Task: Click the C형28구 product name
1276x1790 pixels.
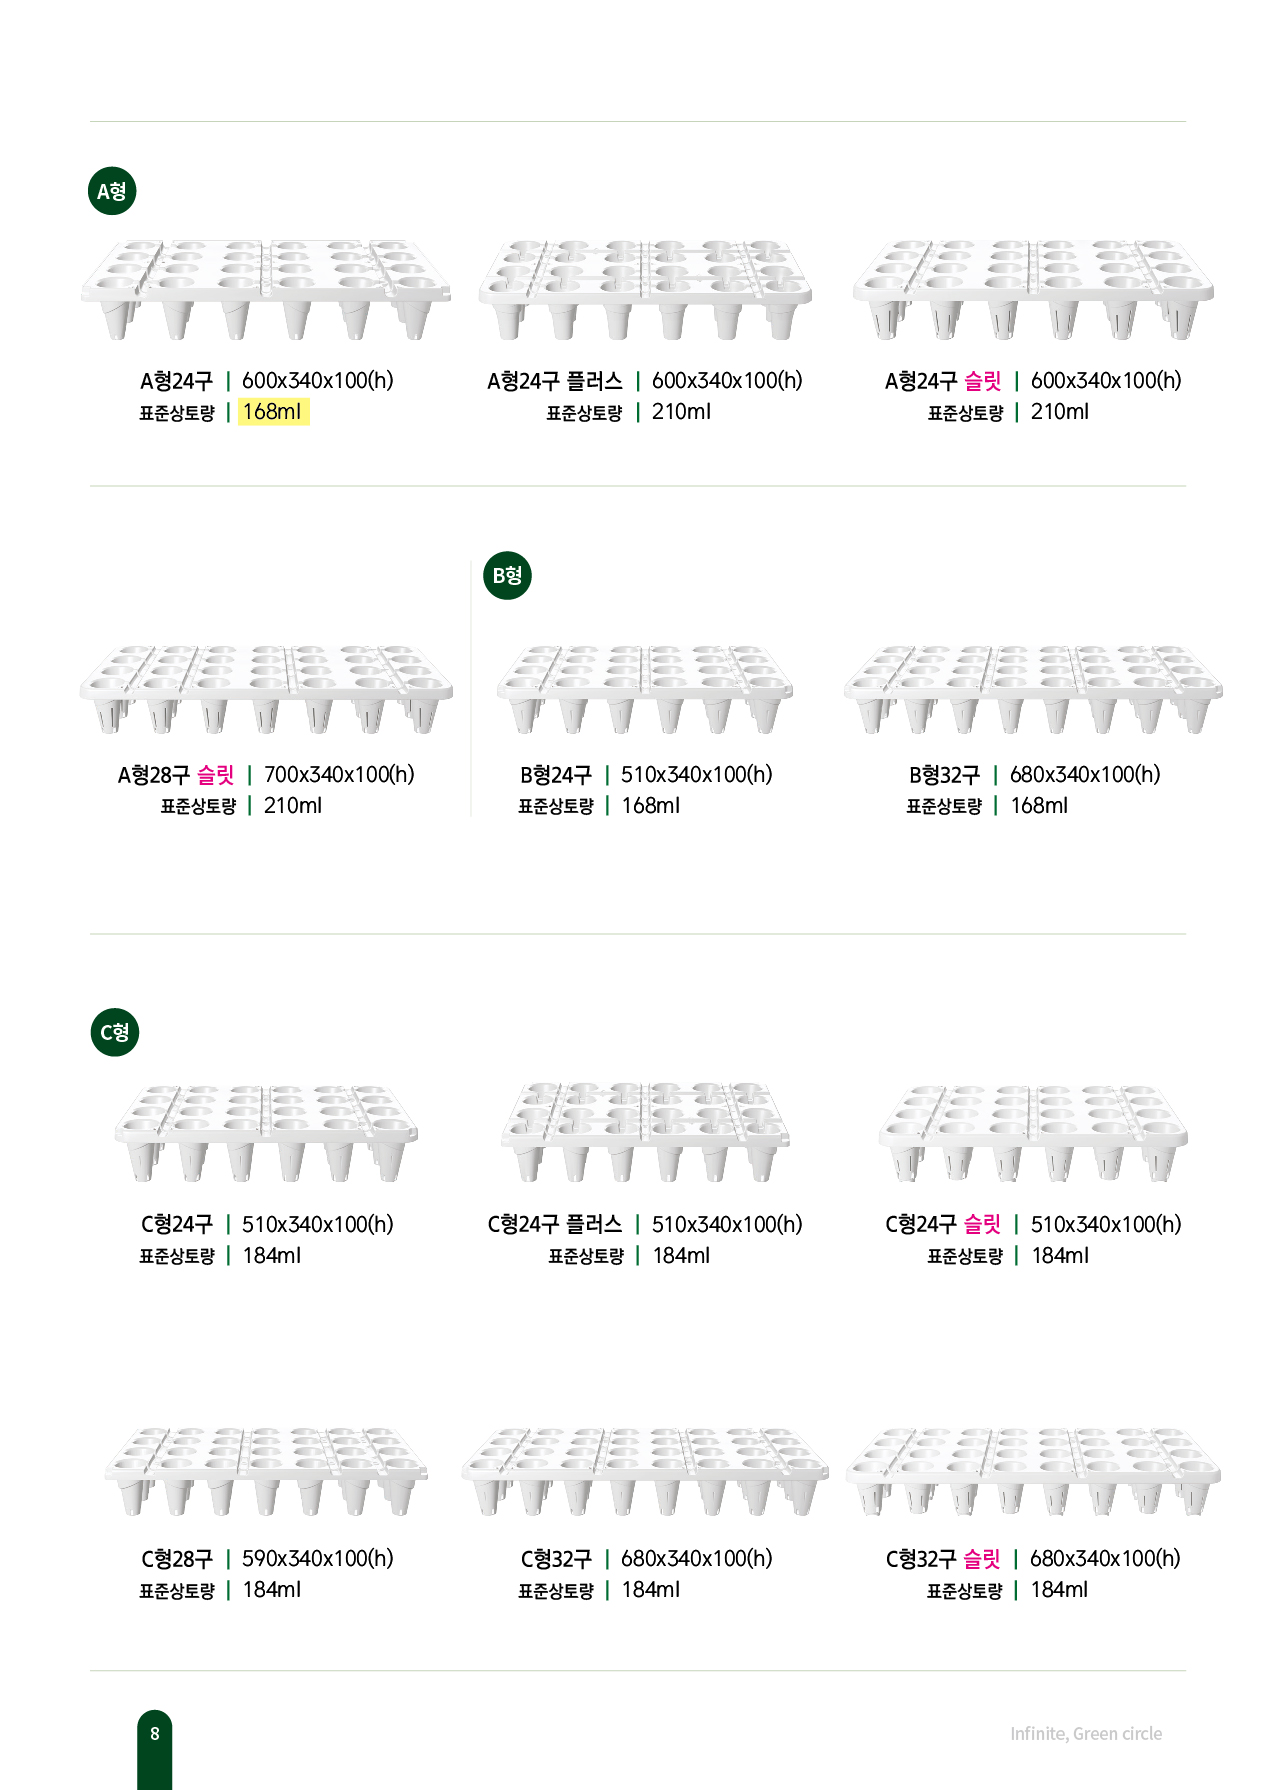Action: 177,1559
